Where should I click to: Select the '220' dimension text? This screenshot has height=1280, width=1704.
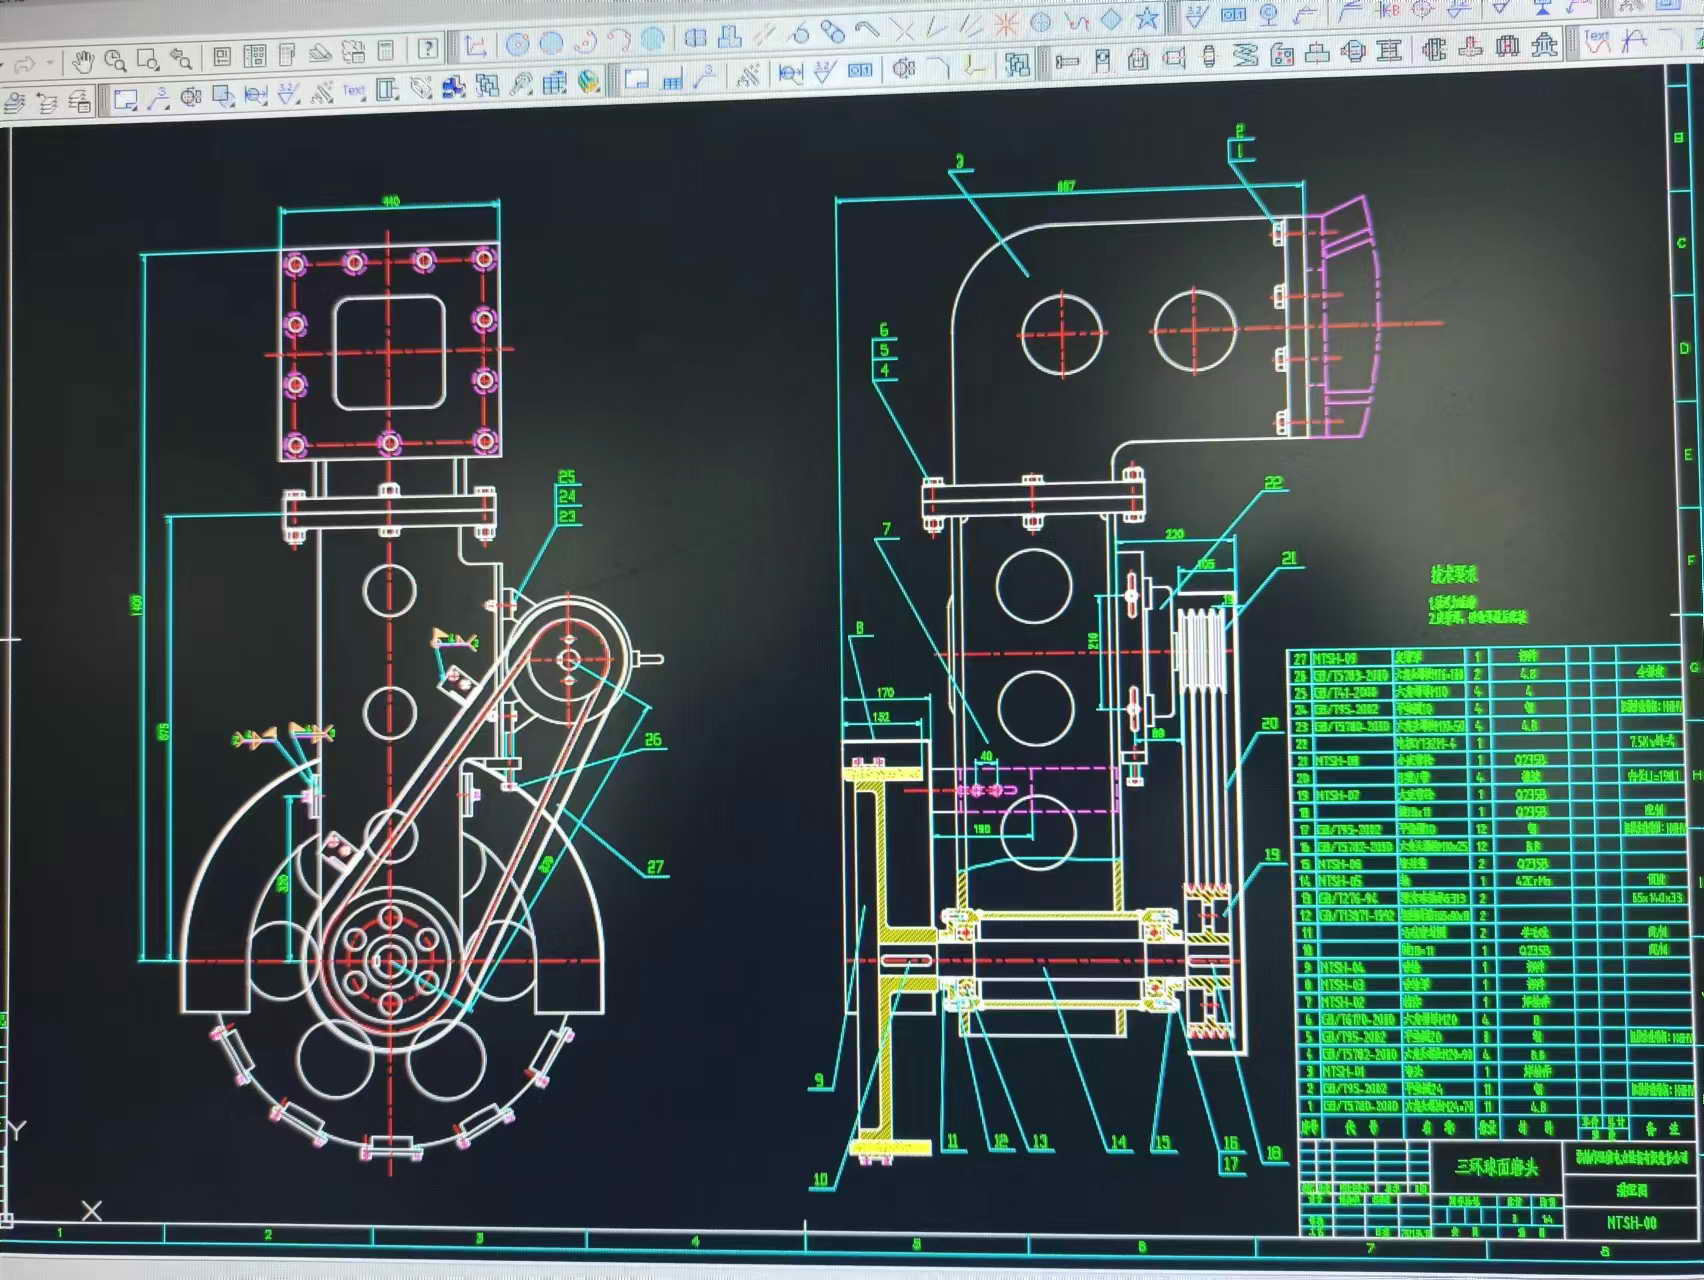(1174, 534)
